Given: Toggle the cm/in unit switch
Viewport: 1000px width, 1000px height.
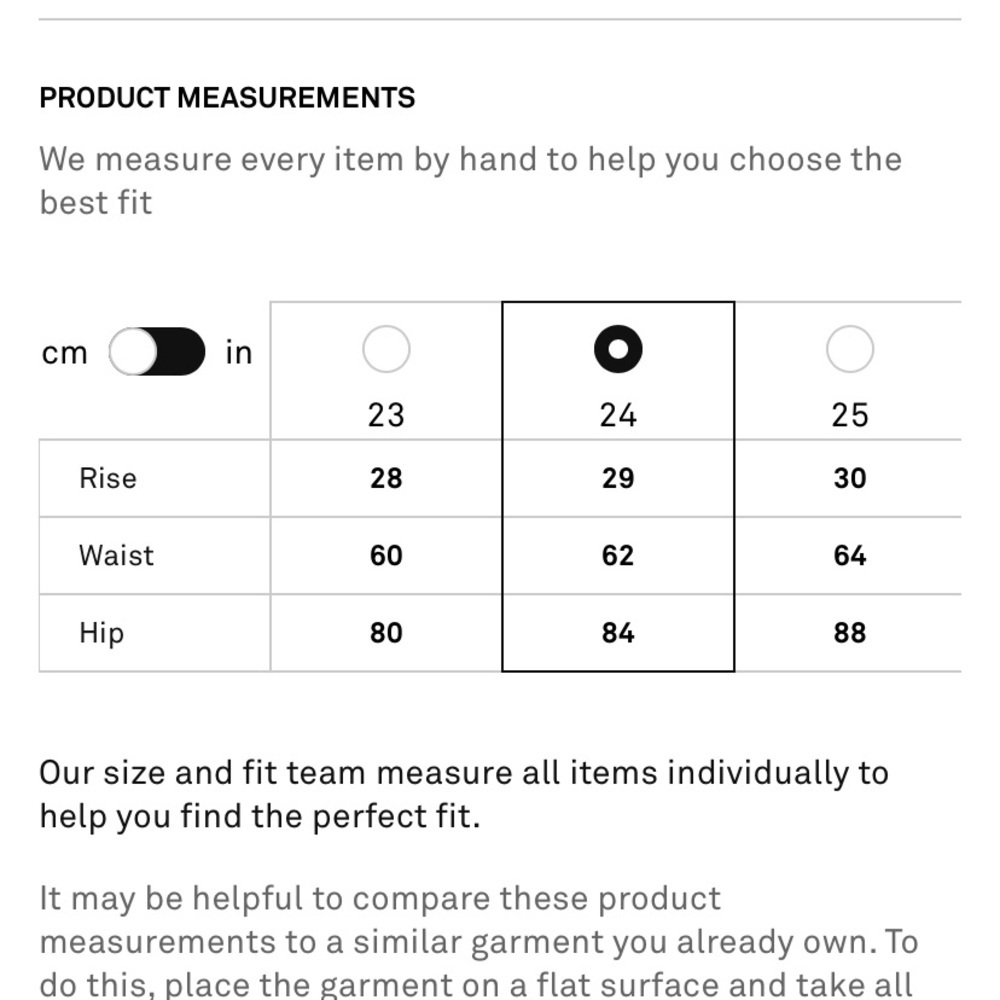Looking at the screenshot, I should [x=157, y=352].
